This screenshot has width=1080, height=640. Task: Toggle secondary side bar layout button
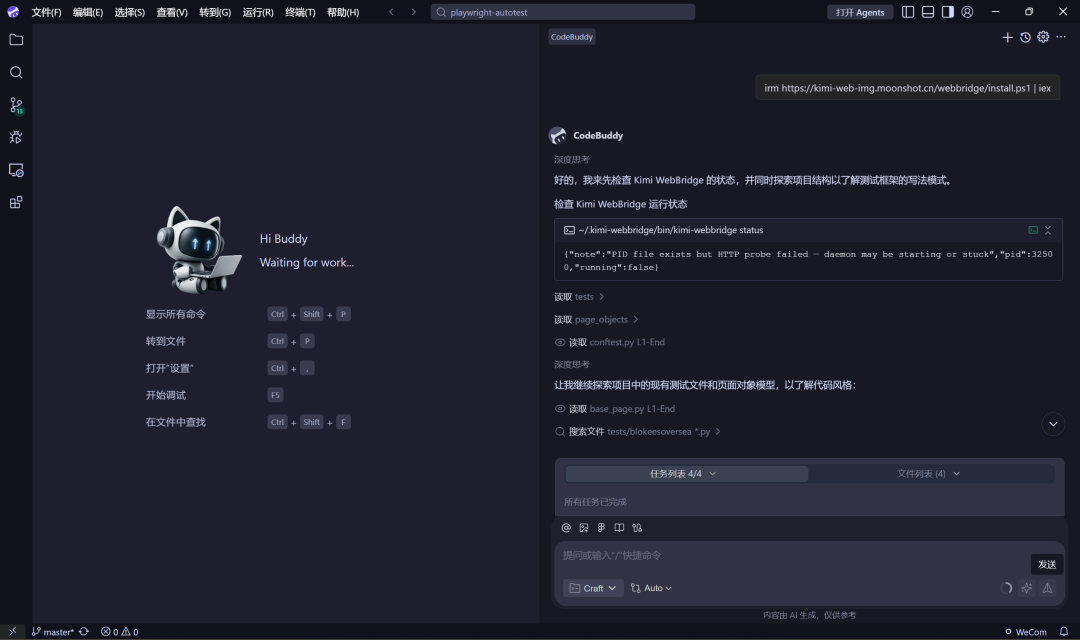pyautogui.click(x=948, y=12)
